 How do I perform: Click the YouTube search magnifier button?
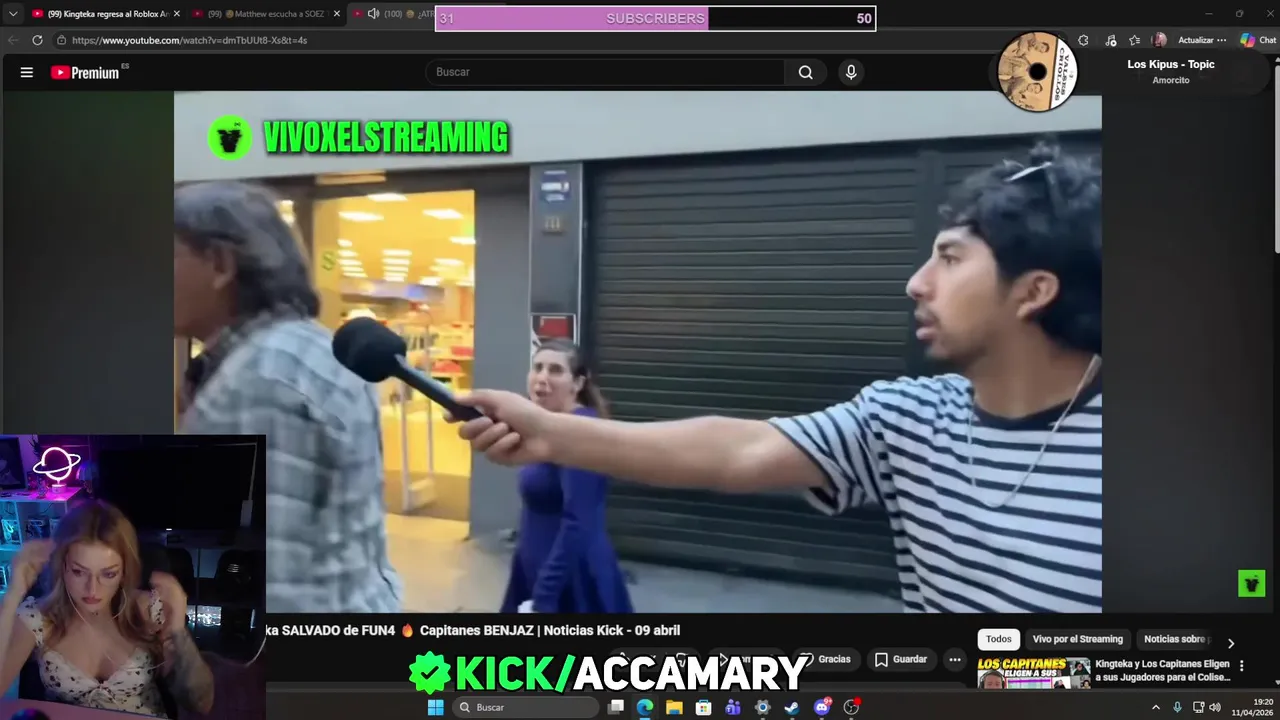(x=806, y=72)
